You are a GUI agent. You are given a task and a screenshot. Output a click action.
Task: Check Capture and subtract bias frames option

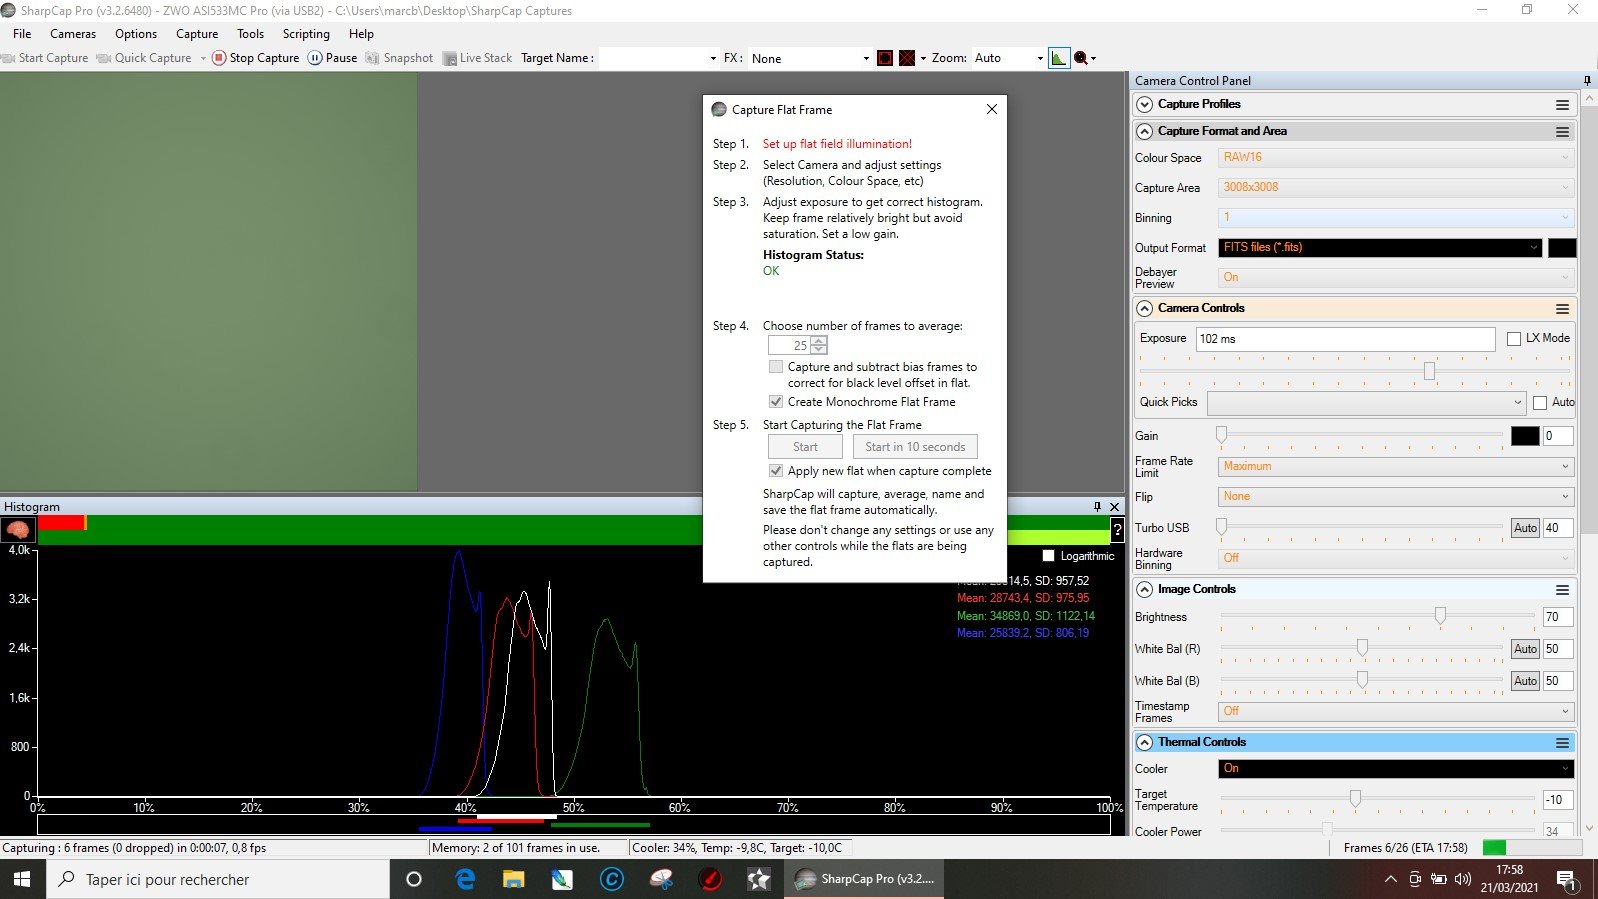pos(776,367)
